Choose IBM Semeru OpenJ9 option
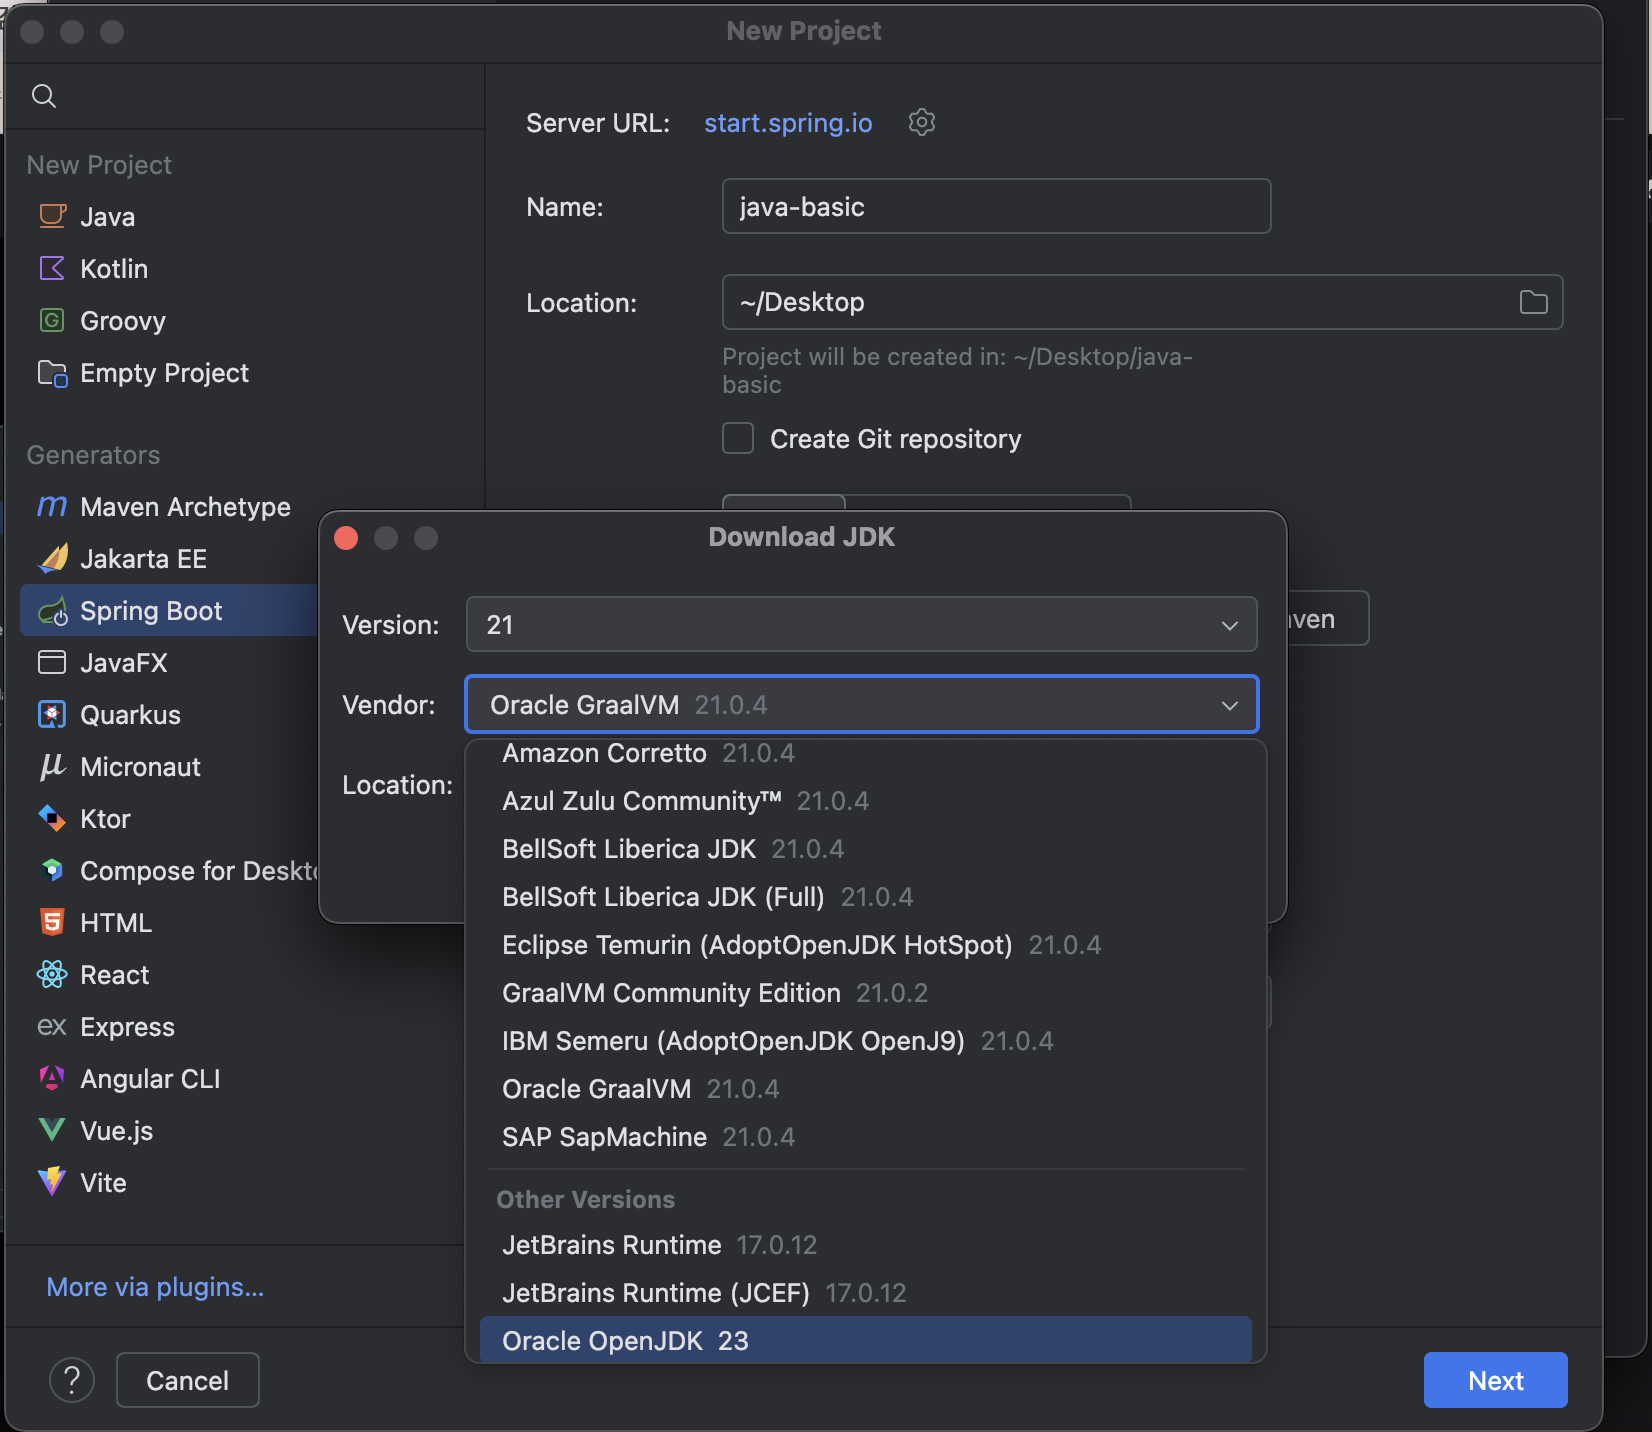Image resolution: width=1652 pixels, height=1432 pixels. (866, 1041)
